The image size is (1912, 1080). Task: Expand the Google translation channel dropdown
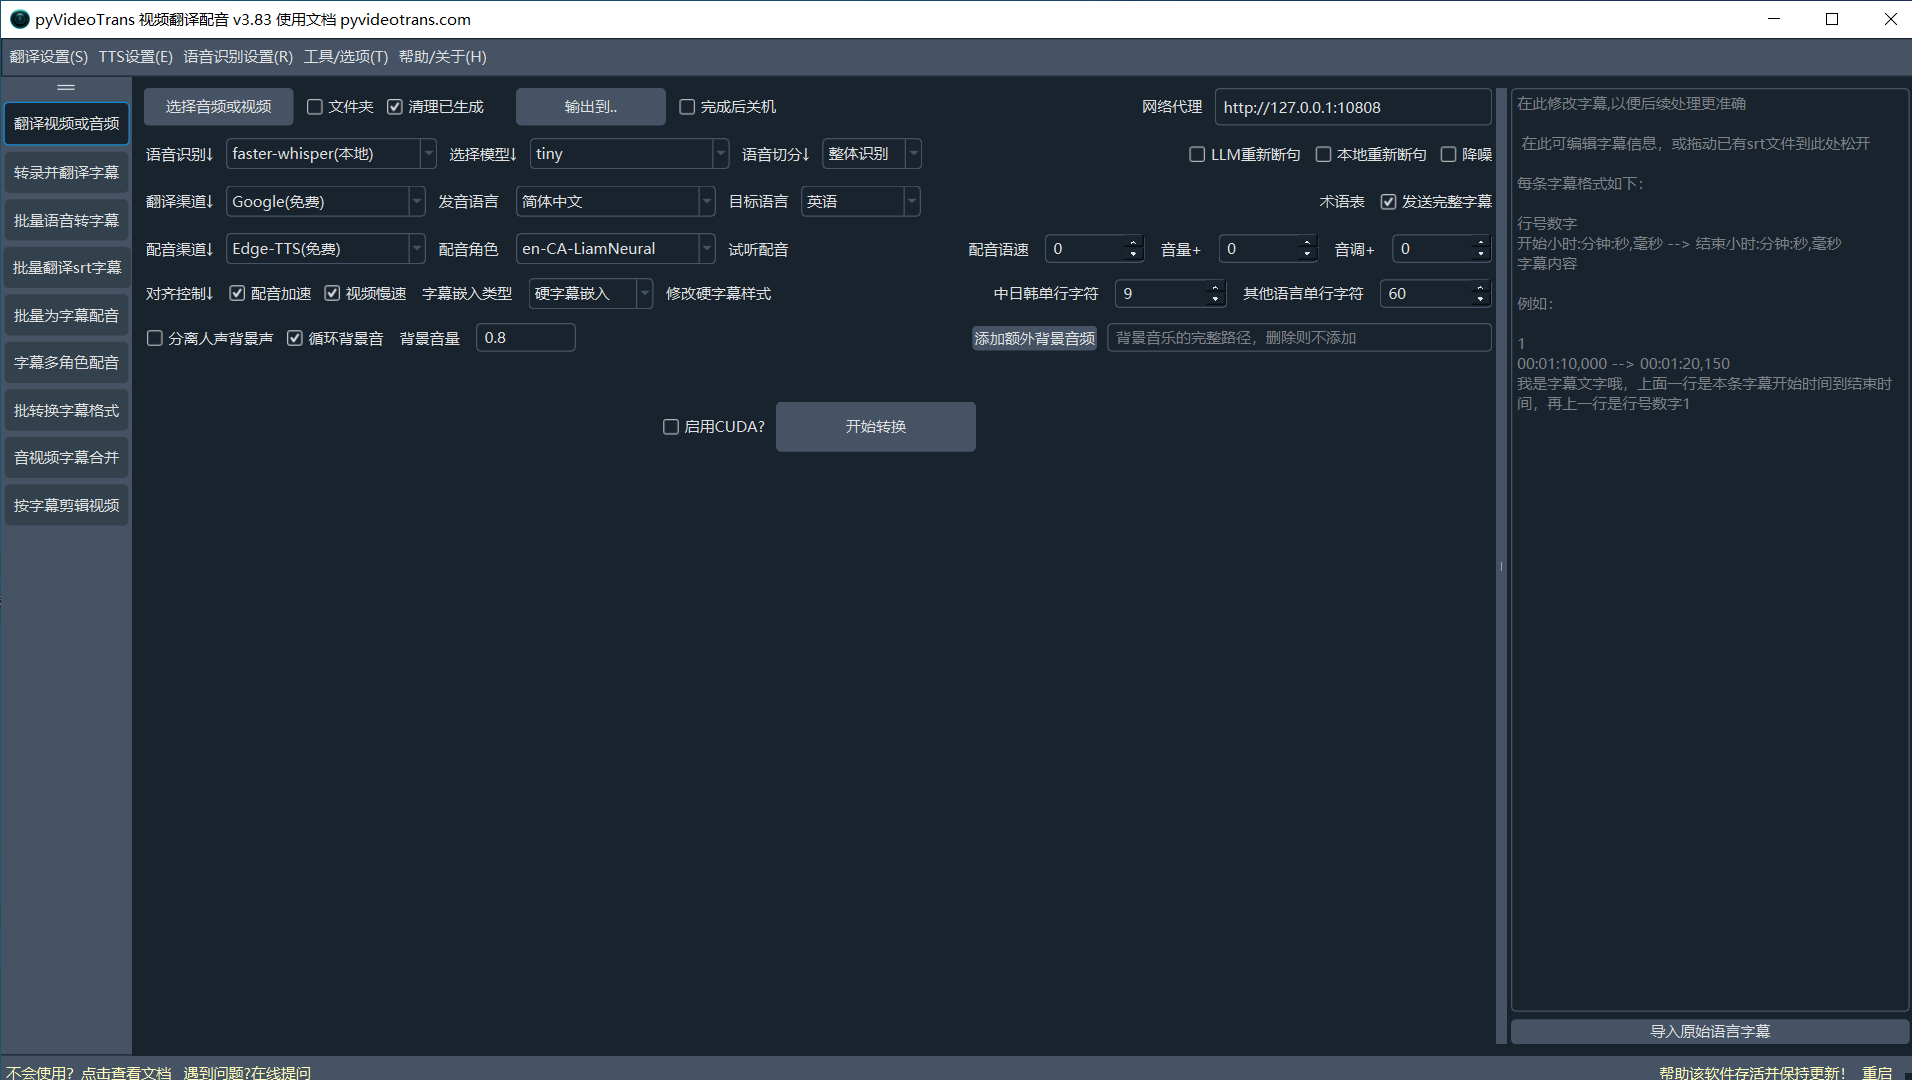416,202
